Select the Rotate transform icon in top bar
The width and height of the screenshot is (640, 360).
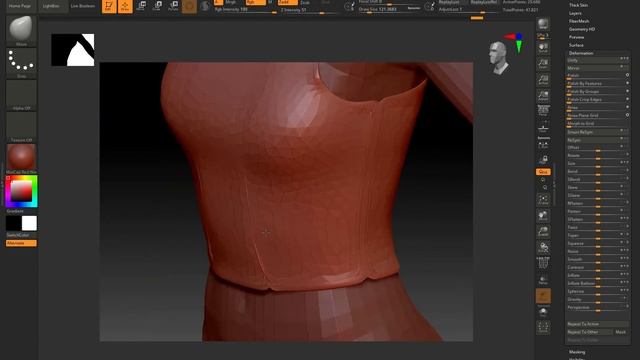coord(173,6)
